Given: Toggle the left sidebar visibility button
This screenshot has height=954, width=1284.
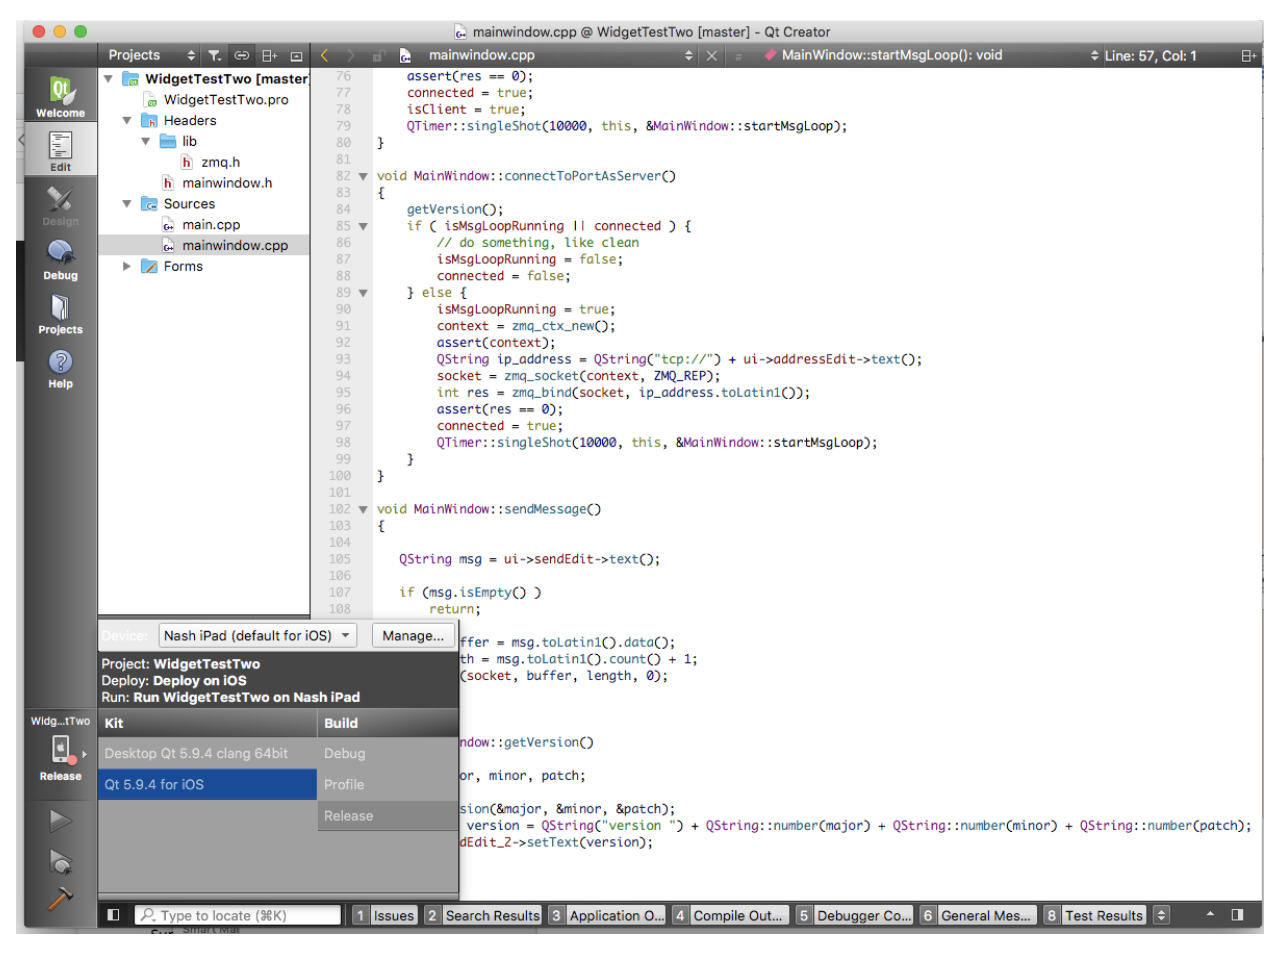Looking at the screenshot, I should tap(114, 915).
